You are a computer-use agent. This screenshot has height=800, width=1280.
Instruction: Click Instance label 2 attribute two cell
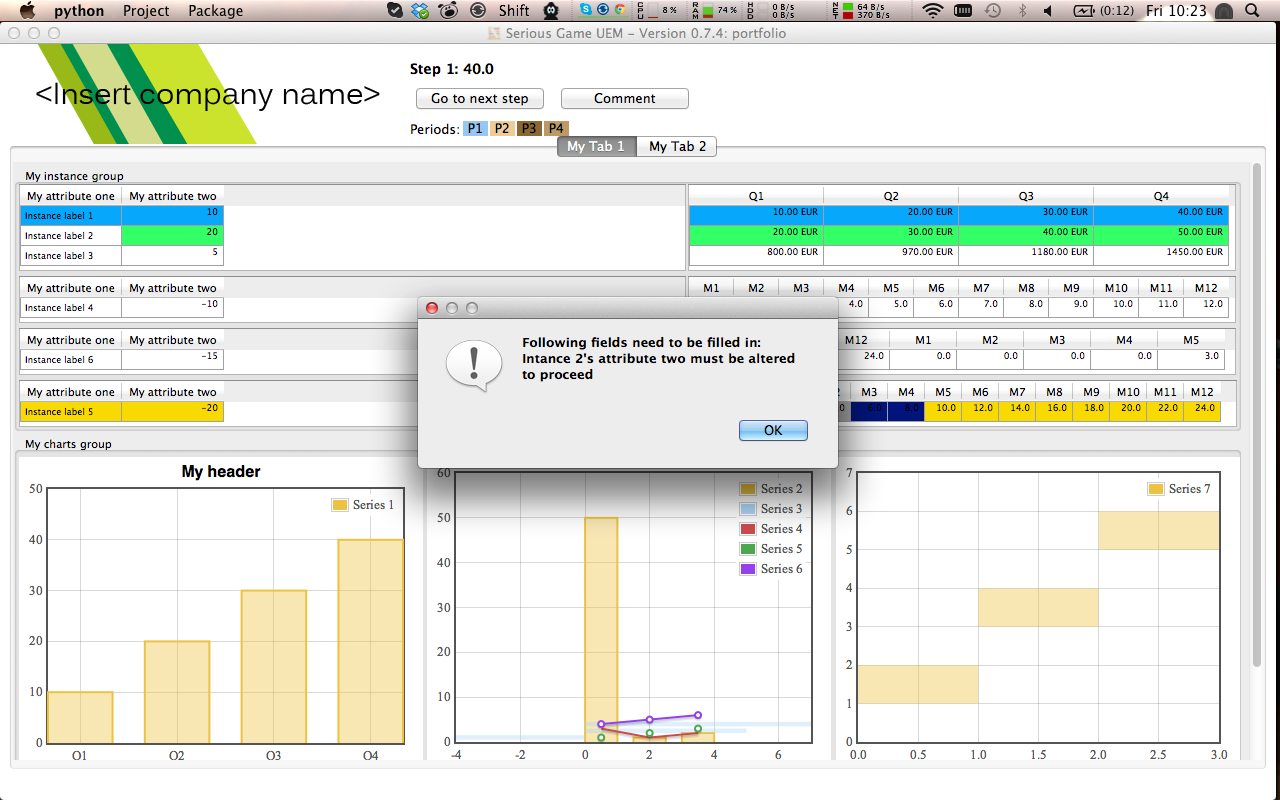pos(172,236)
